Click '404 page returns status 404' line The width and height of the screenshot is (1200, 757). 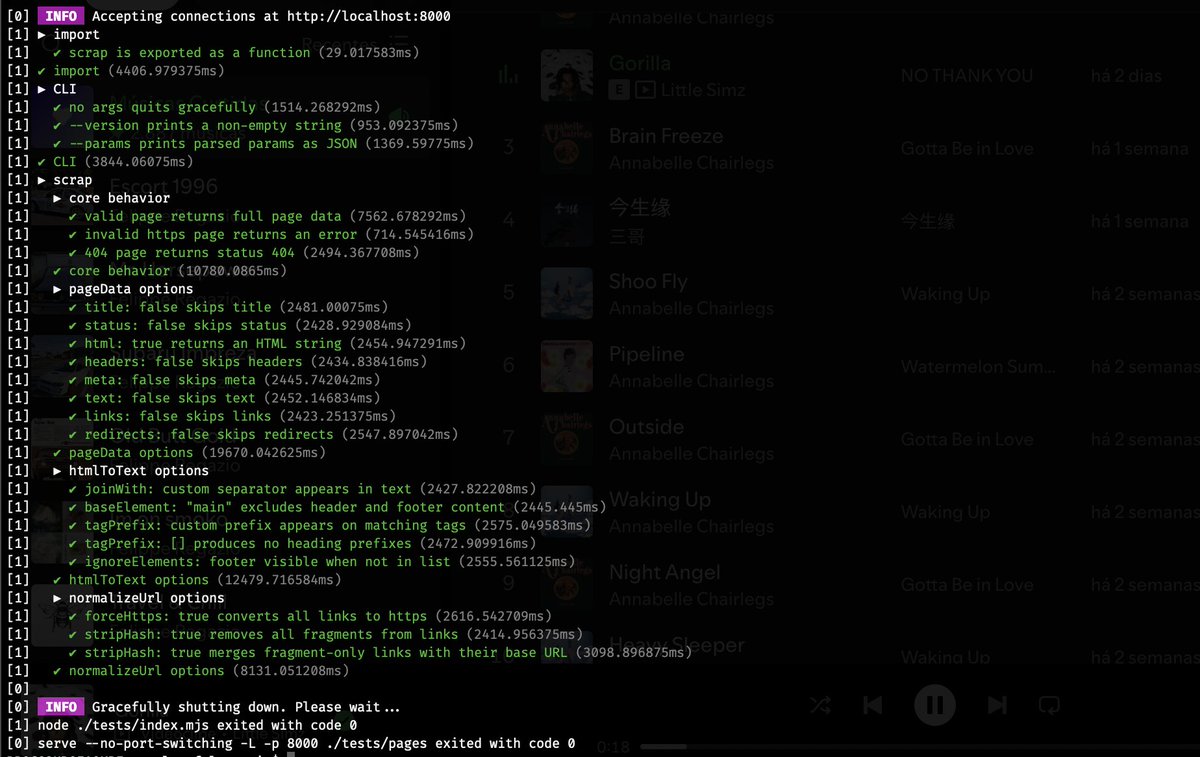[x=244, y=253]
